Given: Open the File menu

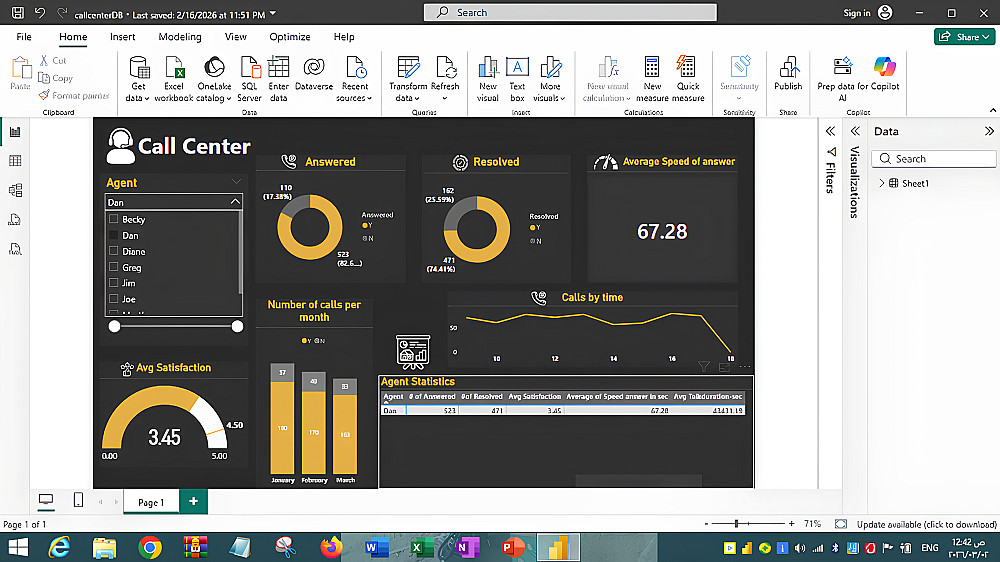Looking at the screenshot, I should click(x=24, y=36).
